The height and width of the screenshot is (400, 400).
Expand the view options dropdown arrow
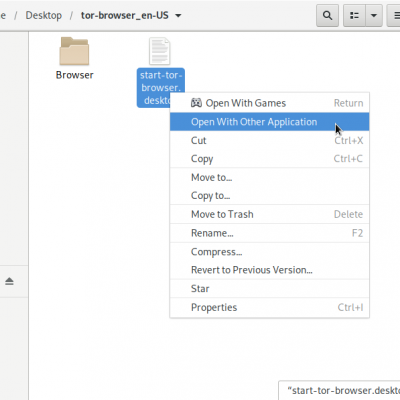pos(374,15)
